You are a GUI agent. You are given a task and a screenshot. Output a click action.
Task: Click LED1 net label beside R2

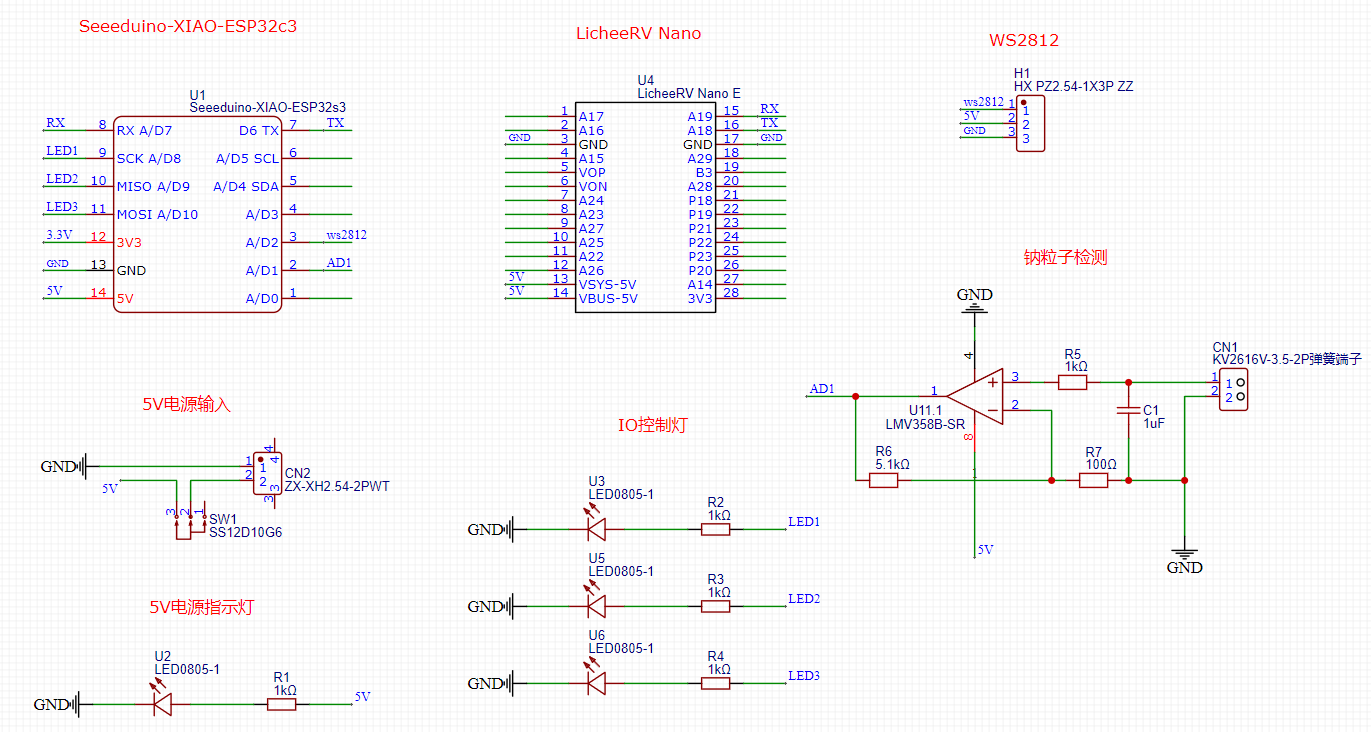coord(804,522)
